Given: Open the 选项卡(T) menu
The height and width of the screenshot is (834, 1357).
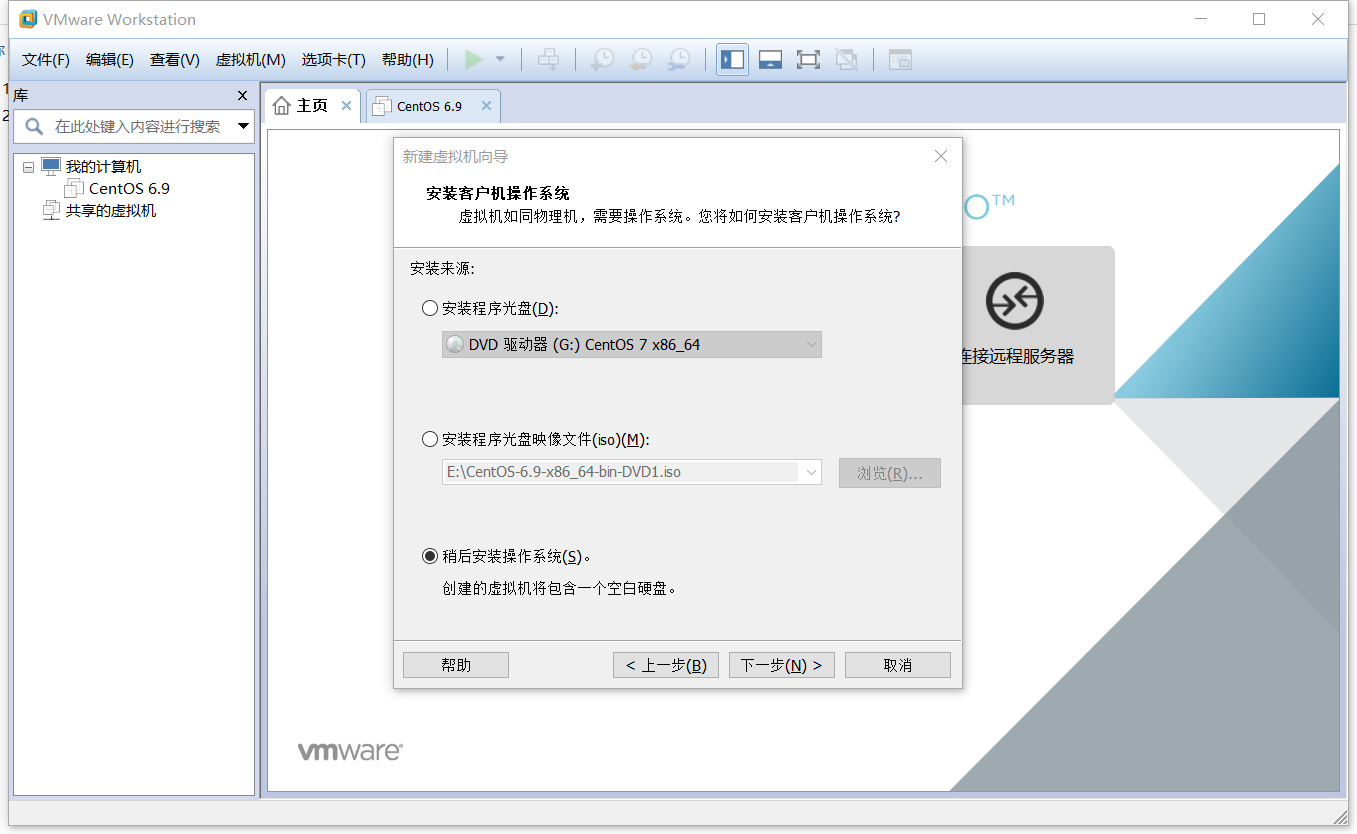Looking at the screenshot, I should click(334, 60).
